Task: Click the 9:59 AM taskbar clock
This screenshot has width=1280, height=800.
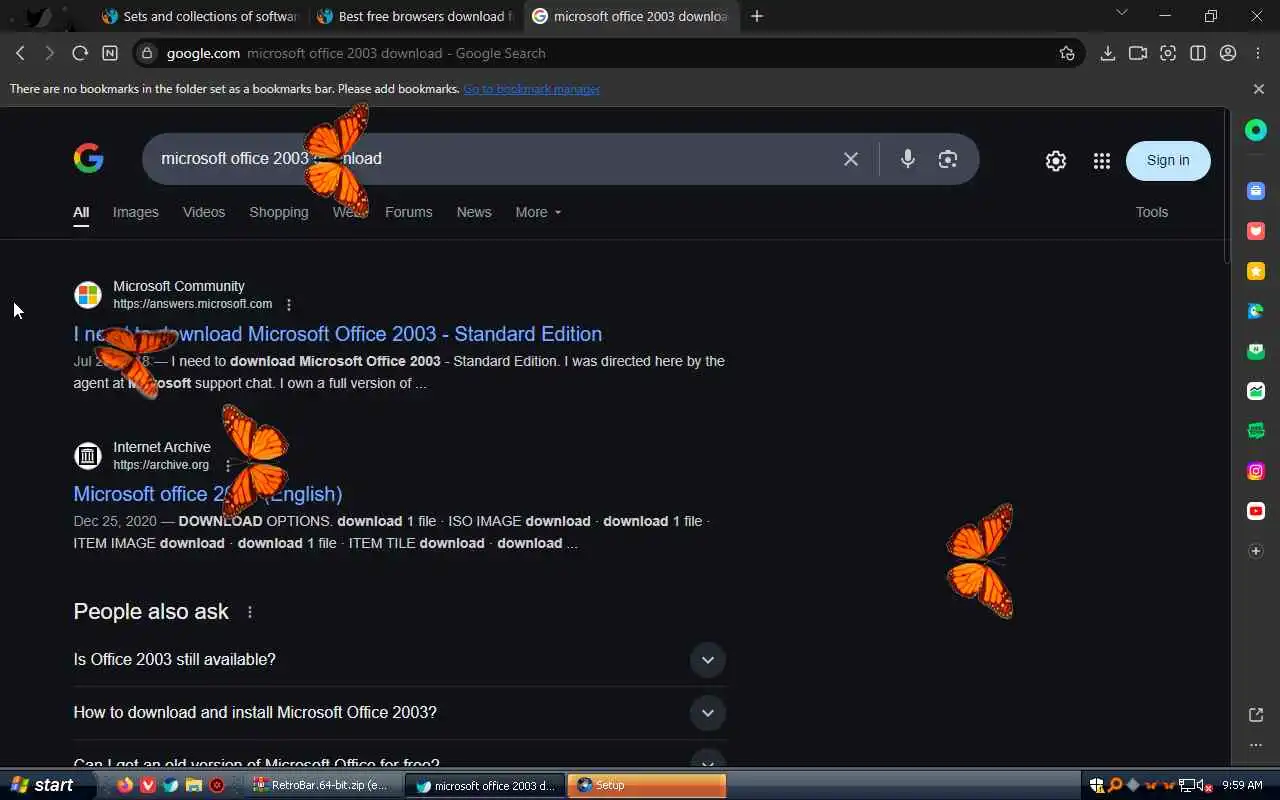Action: 1242,785
